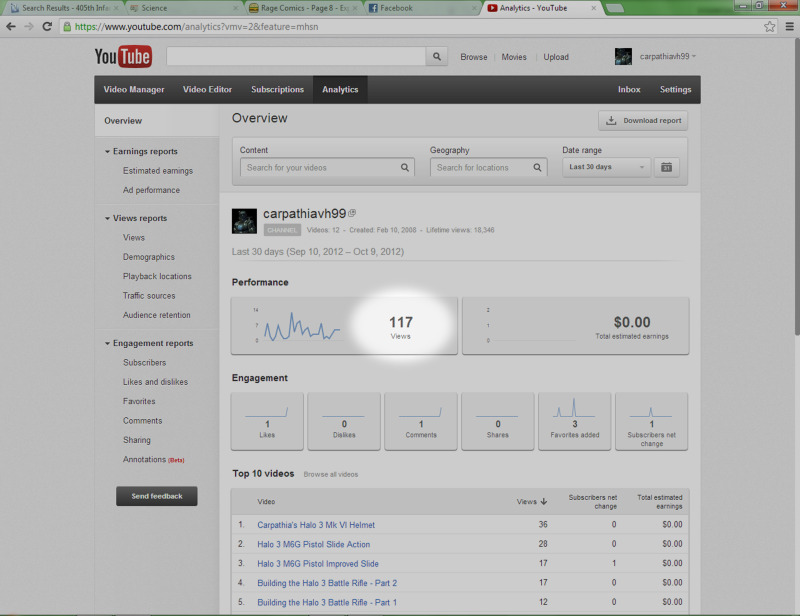Switch to Facebook browser tab
Image resolution: width=800 pixels, height=616 pixels.
point(421,8)
